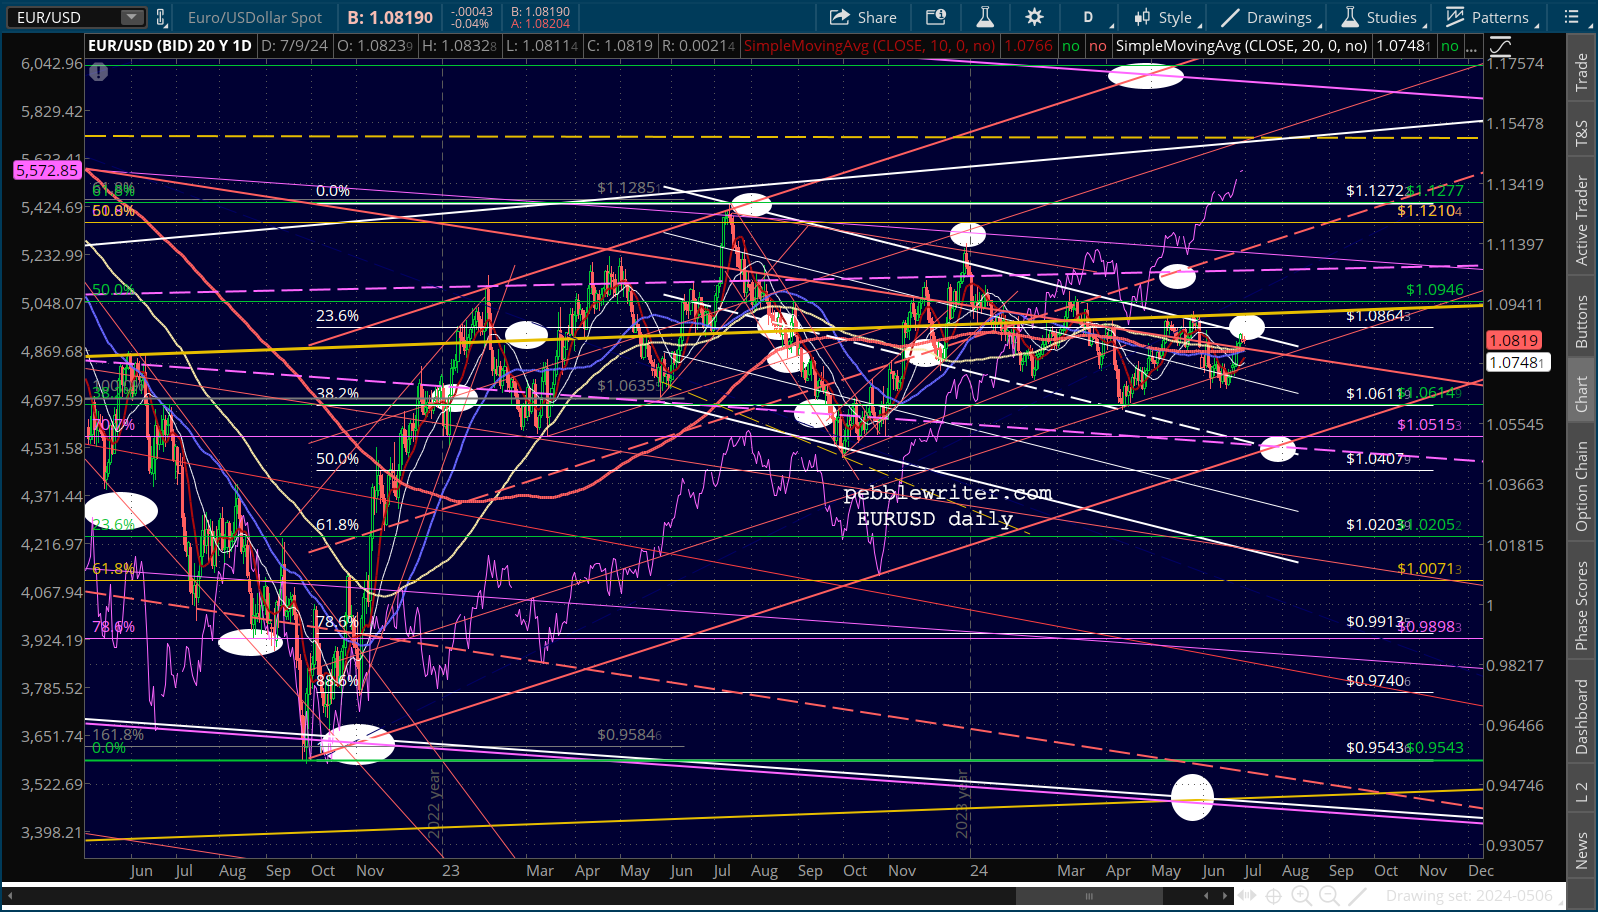
Task: Click the moving average bubble 1.07481
Action: tap(1518, 362)
